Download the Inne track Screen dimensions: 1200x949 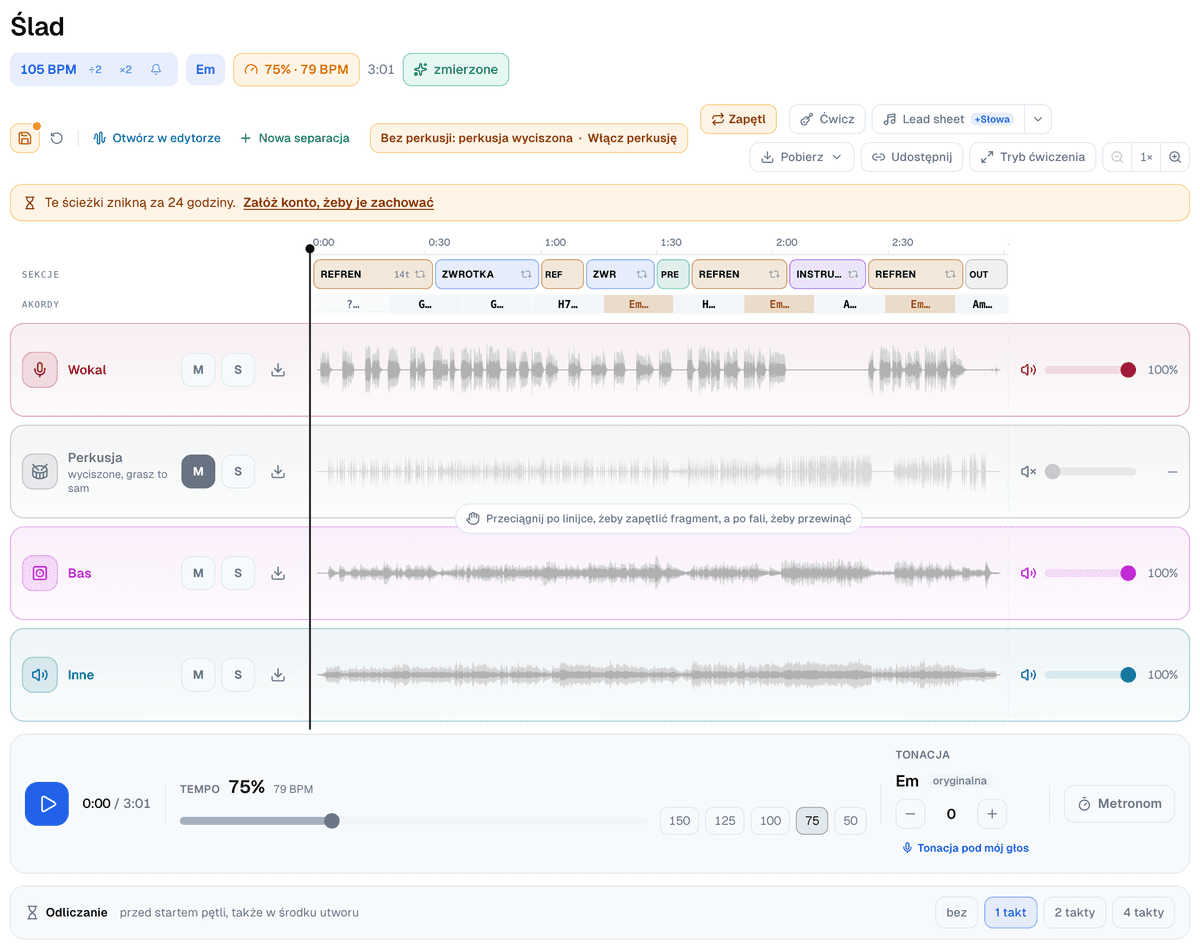[x=278, y=675]
